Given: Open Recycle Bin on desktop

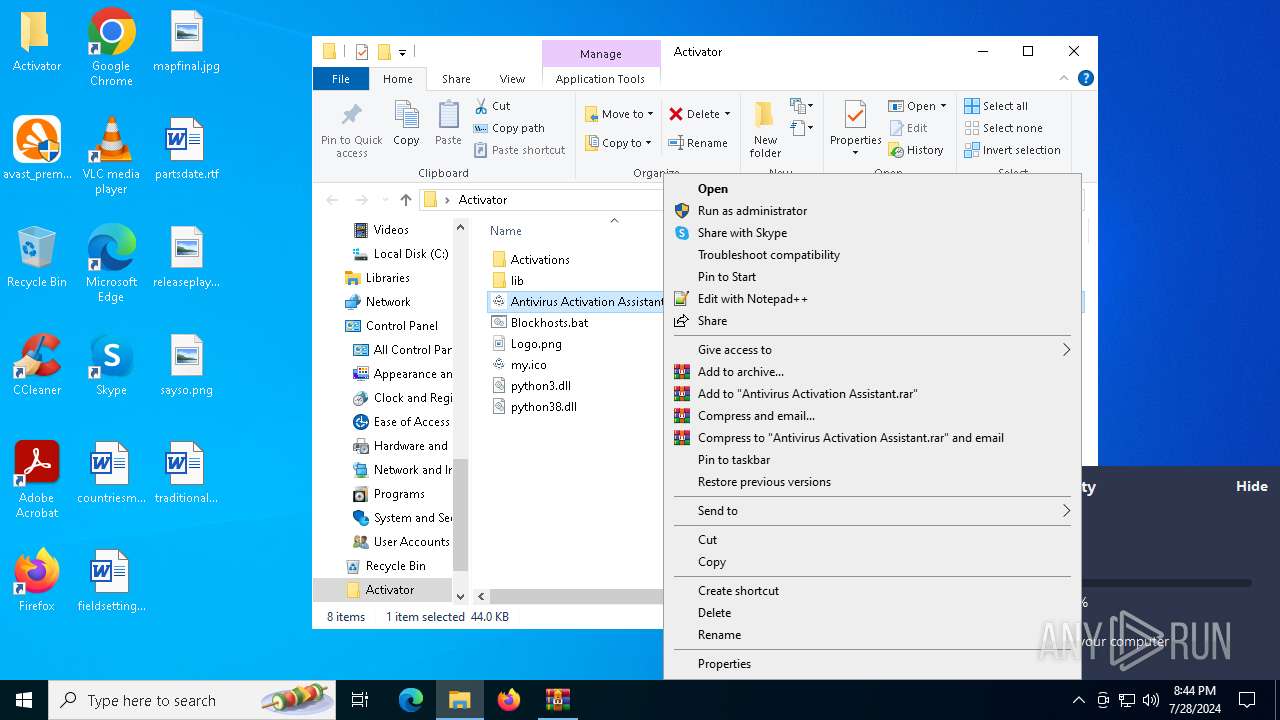Looking at the screenshot, I should click(x=37, y=257).
